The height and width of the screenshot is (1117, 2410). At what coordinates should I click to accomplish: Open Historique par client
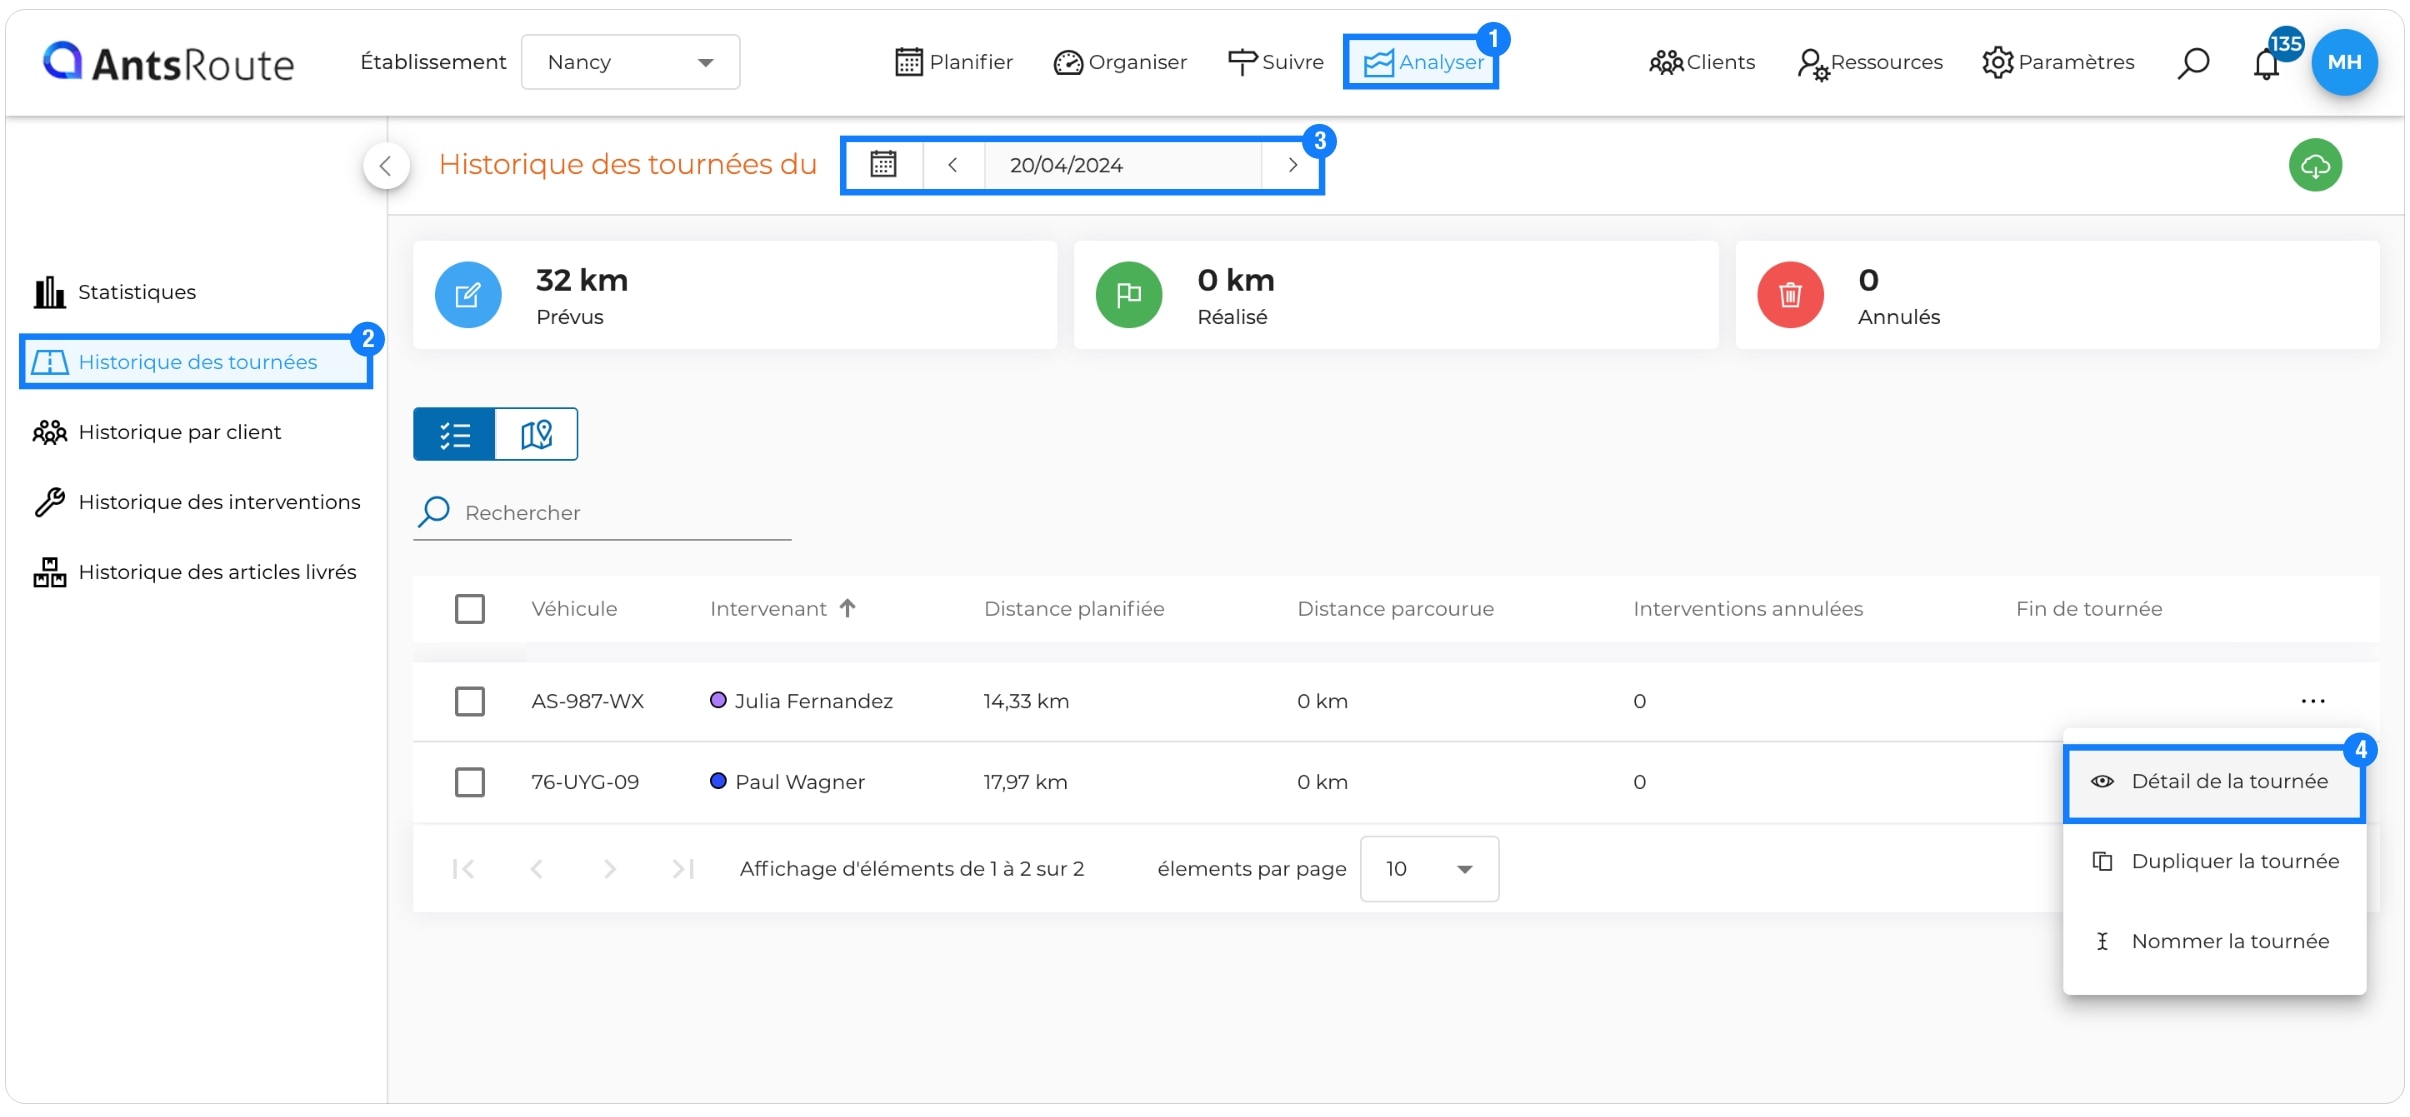click(157, 432)
